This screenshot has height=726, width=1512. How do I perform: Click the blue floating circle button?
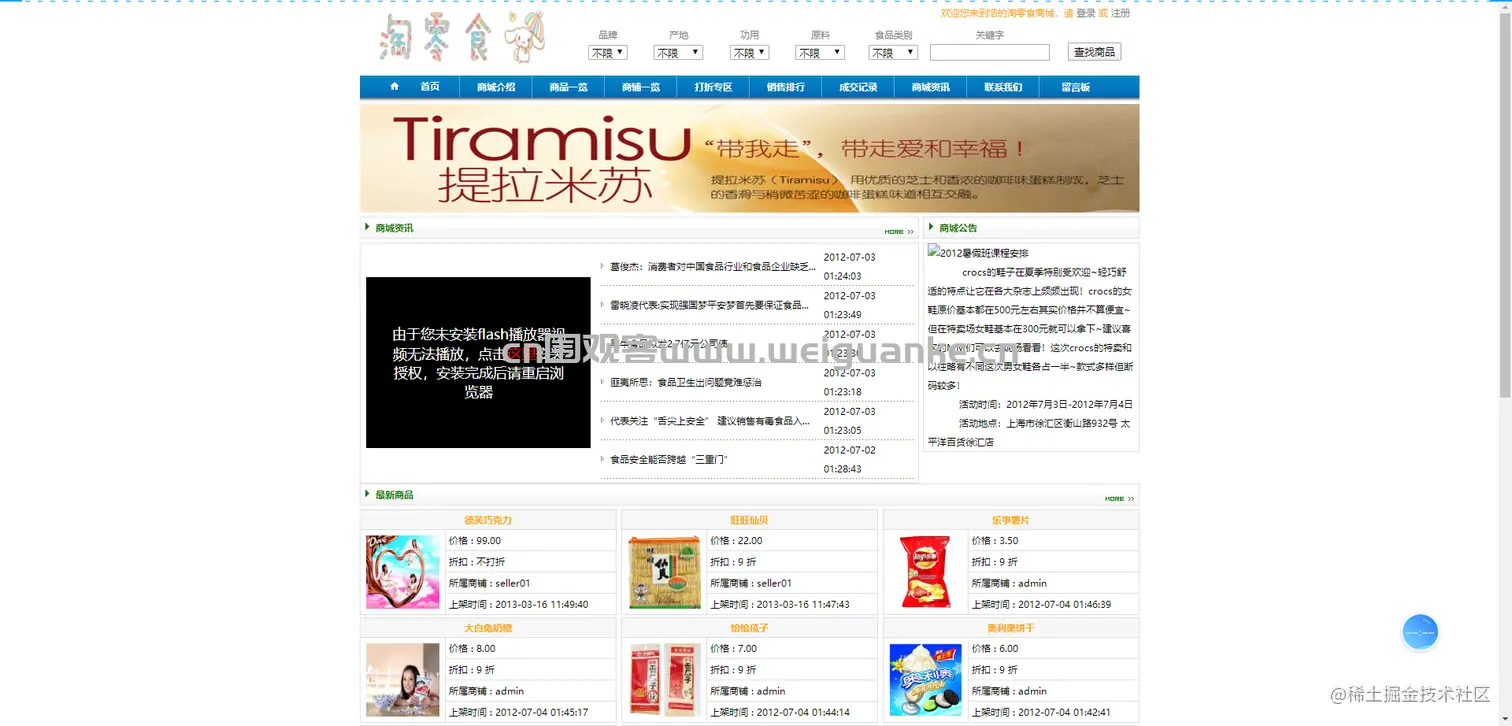pos(1420,632)
